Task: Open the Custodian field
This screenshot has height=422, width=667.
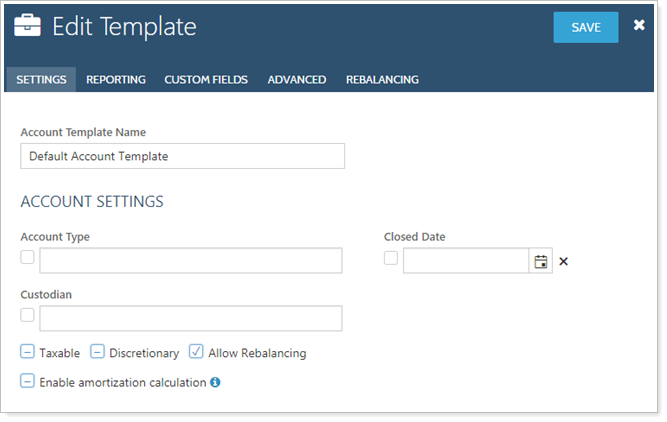Action: 190,318
